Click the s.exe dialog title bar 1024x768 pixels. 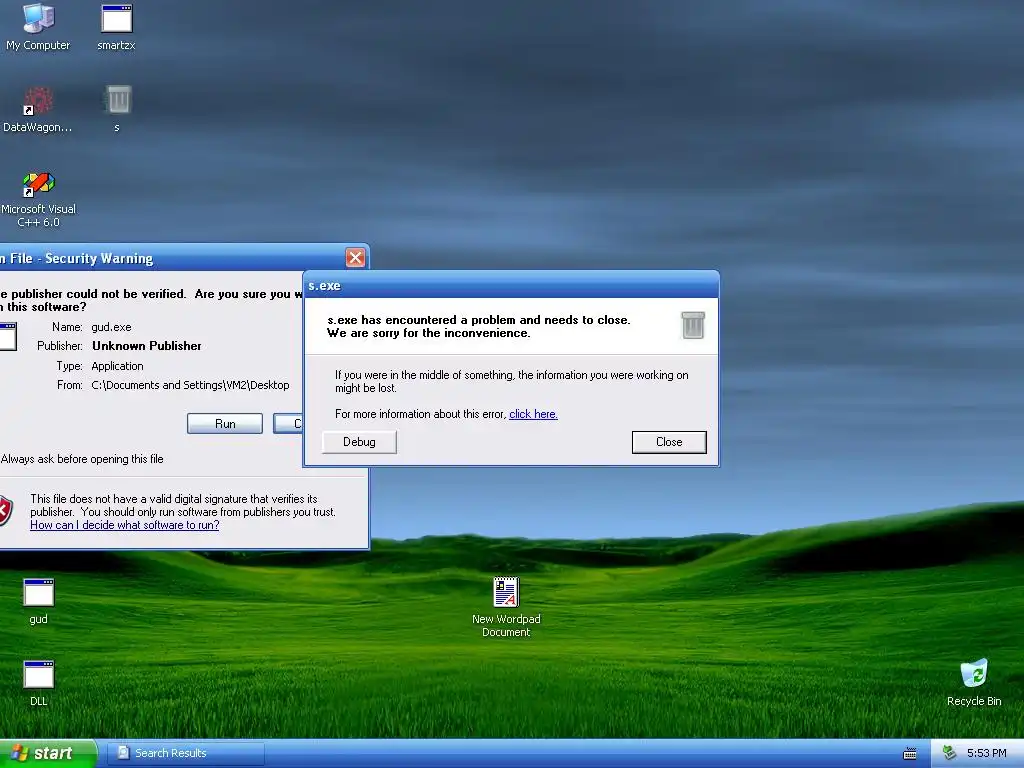coord(511,285)
